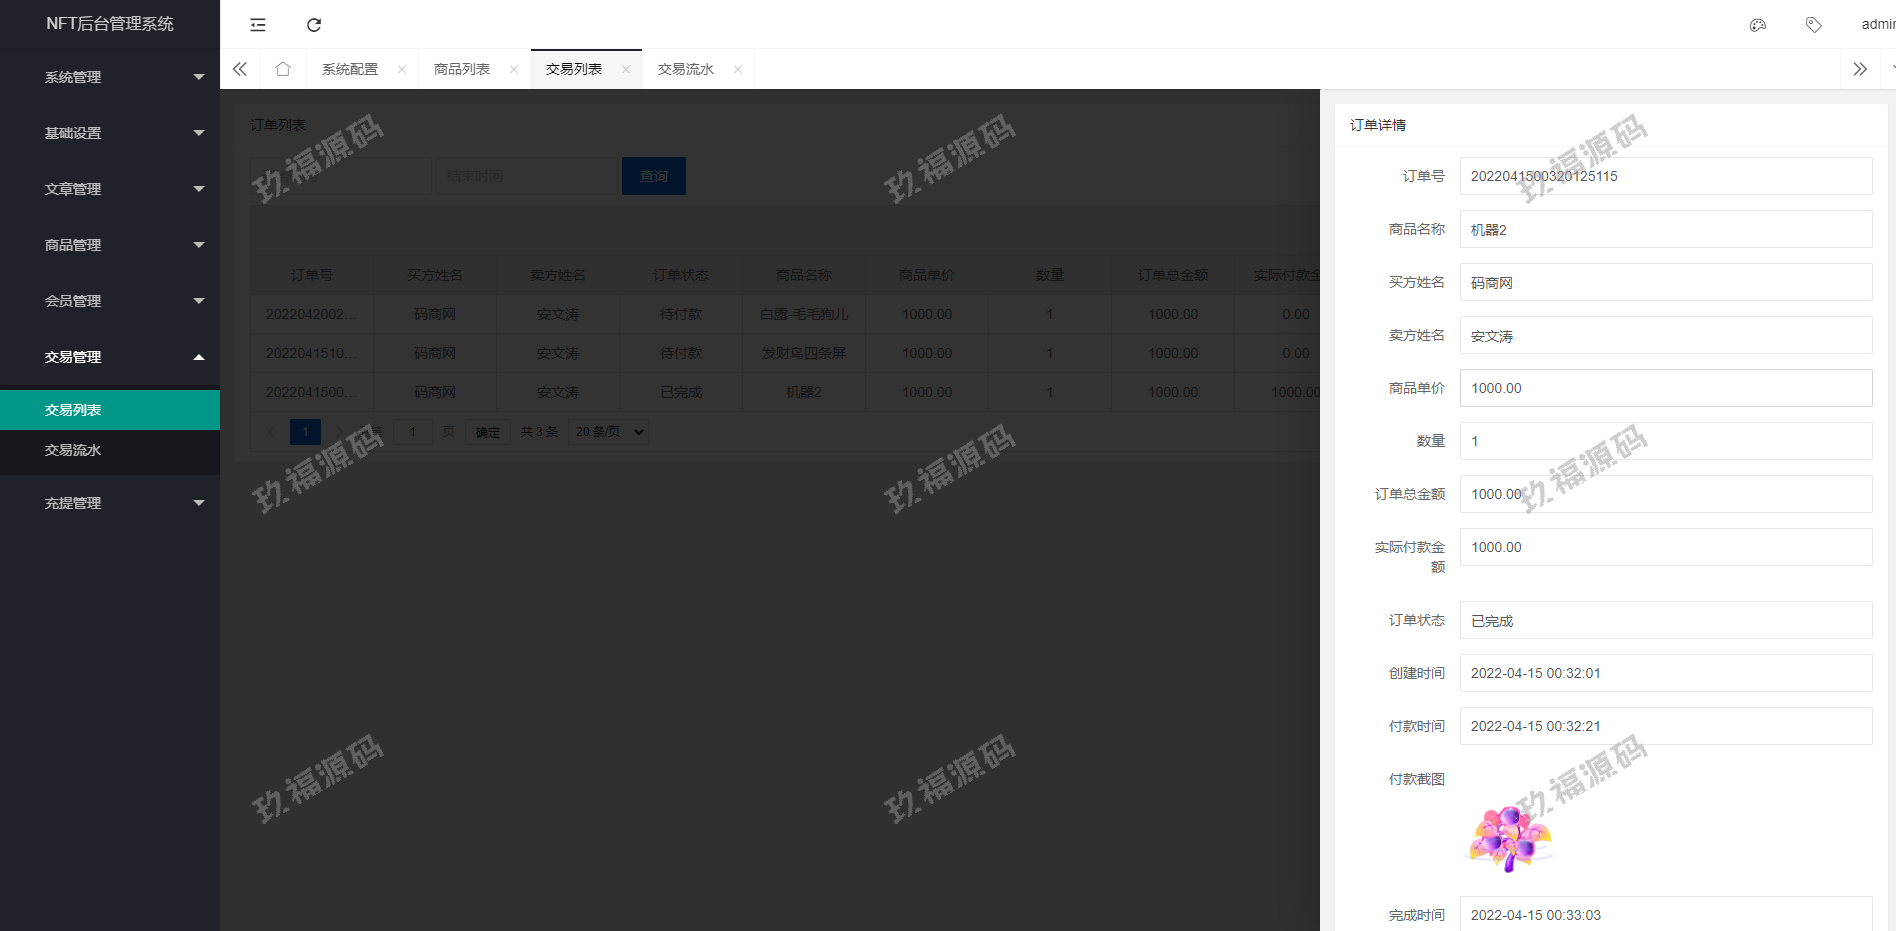1896x931 pixels.
Task: Switch to the 商品列表 tab
Action: click(x=462, y=69)
